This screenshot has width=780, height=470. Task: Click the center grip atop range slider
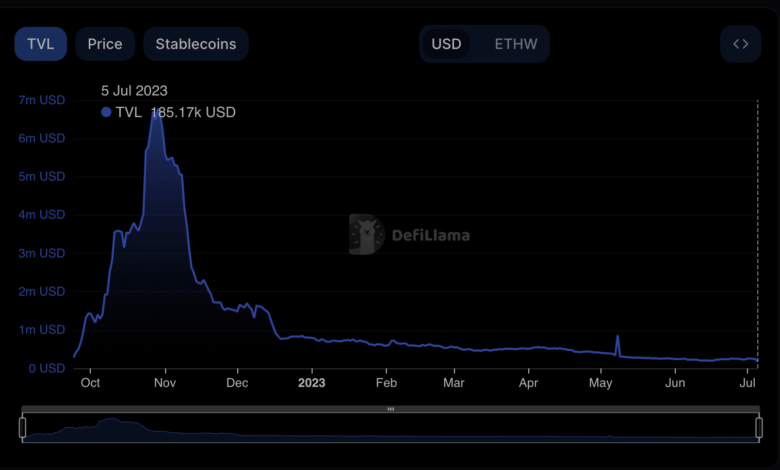pos(390,409)
